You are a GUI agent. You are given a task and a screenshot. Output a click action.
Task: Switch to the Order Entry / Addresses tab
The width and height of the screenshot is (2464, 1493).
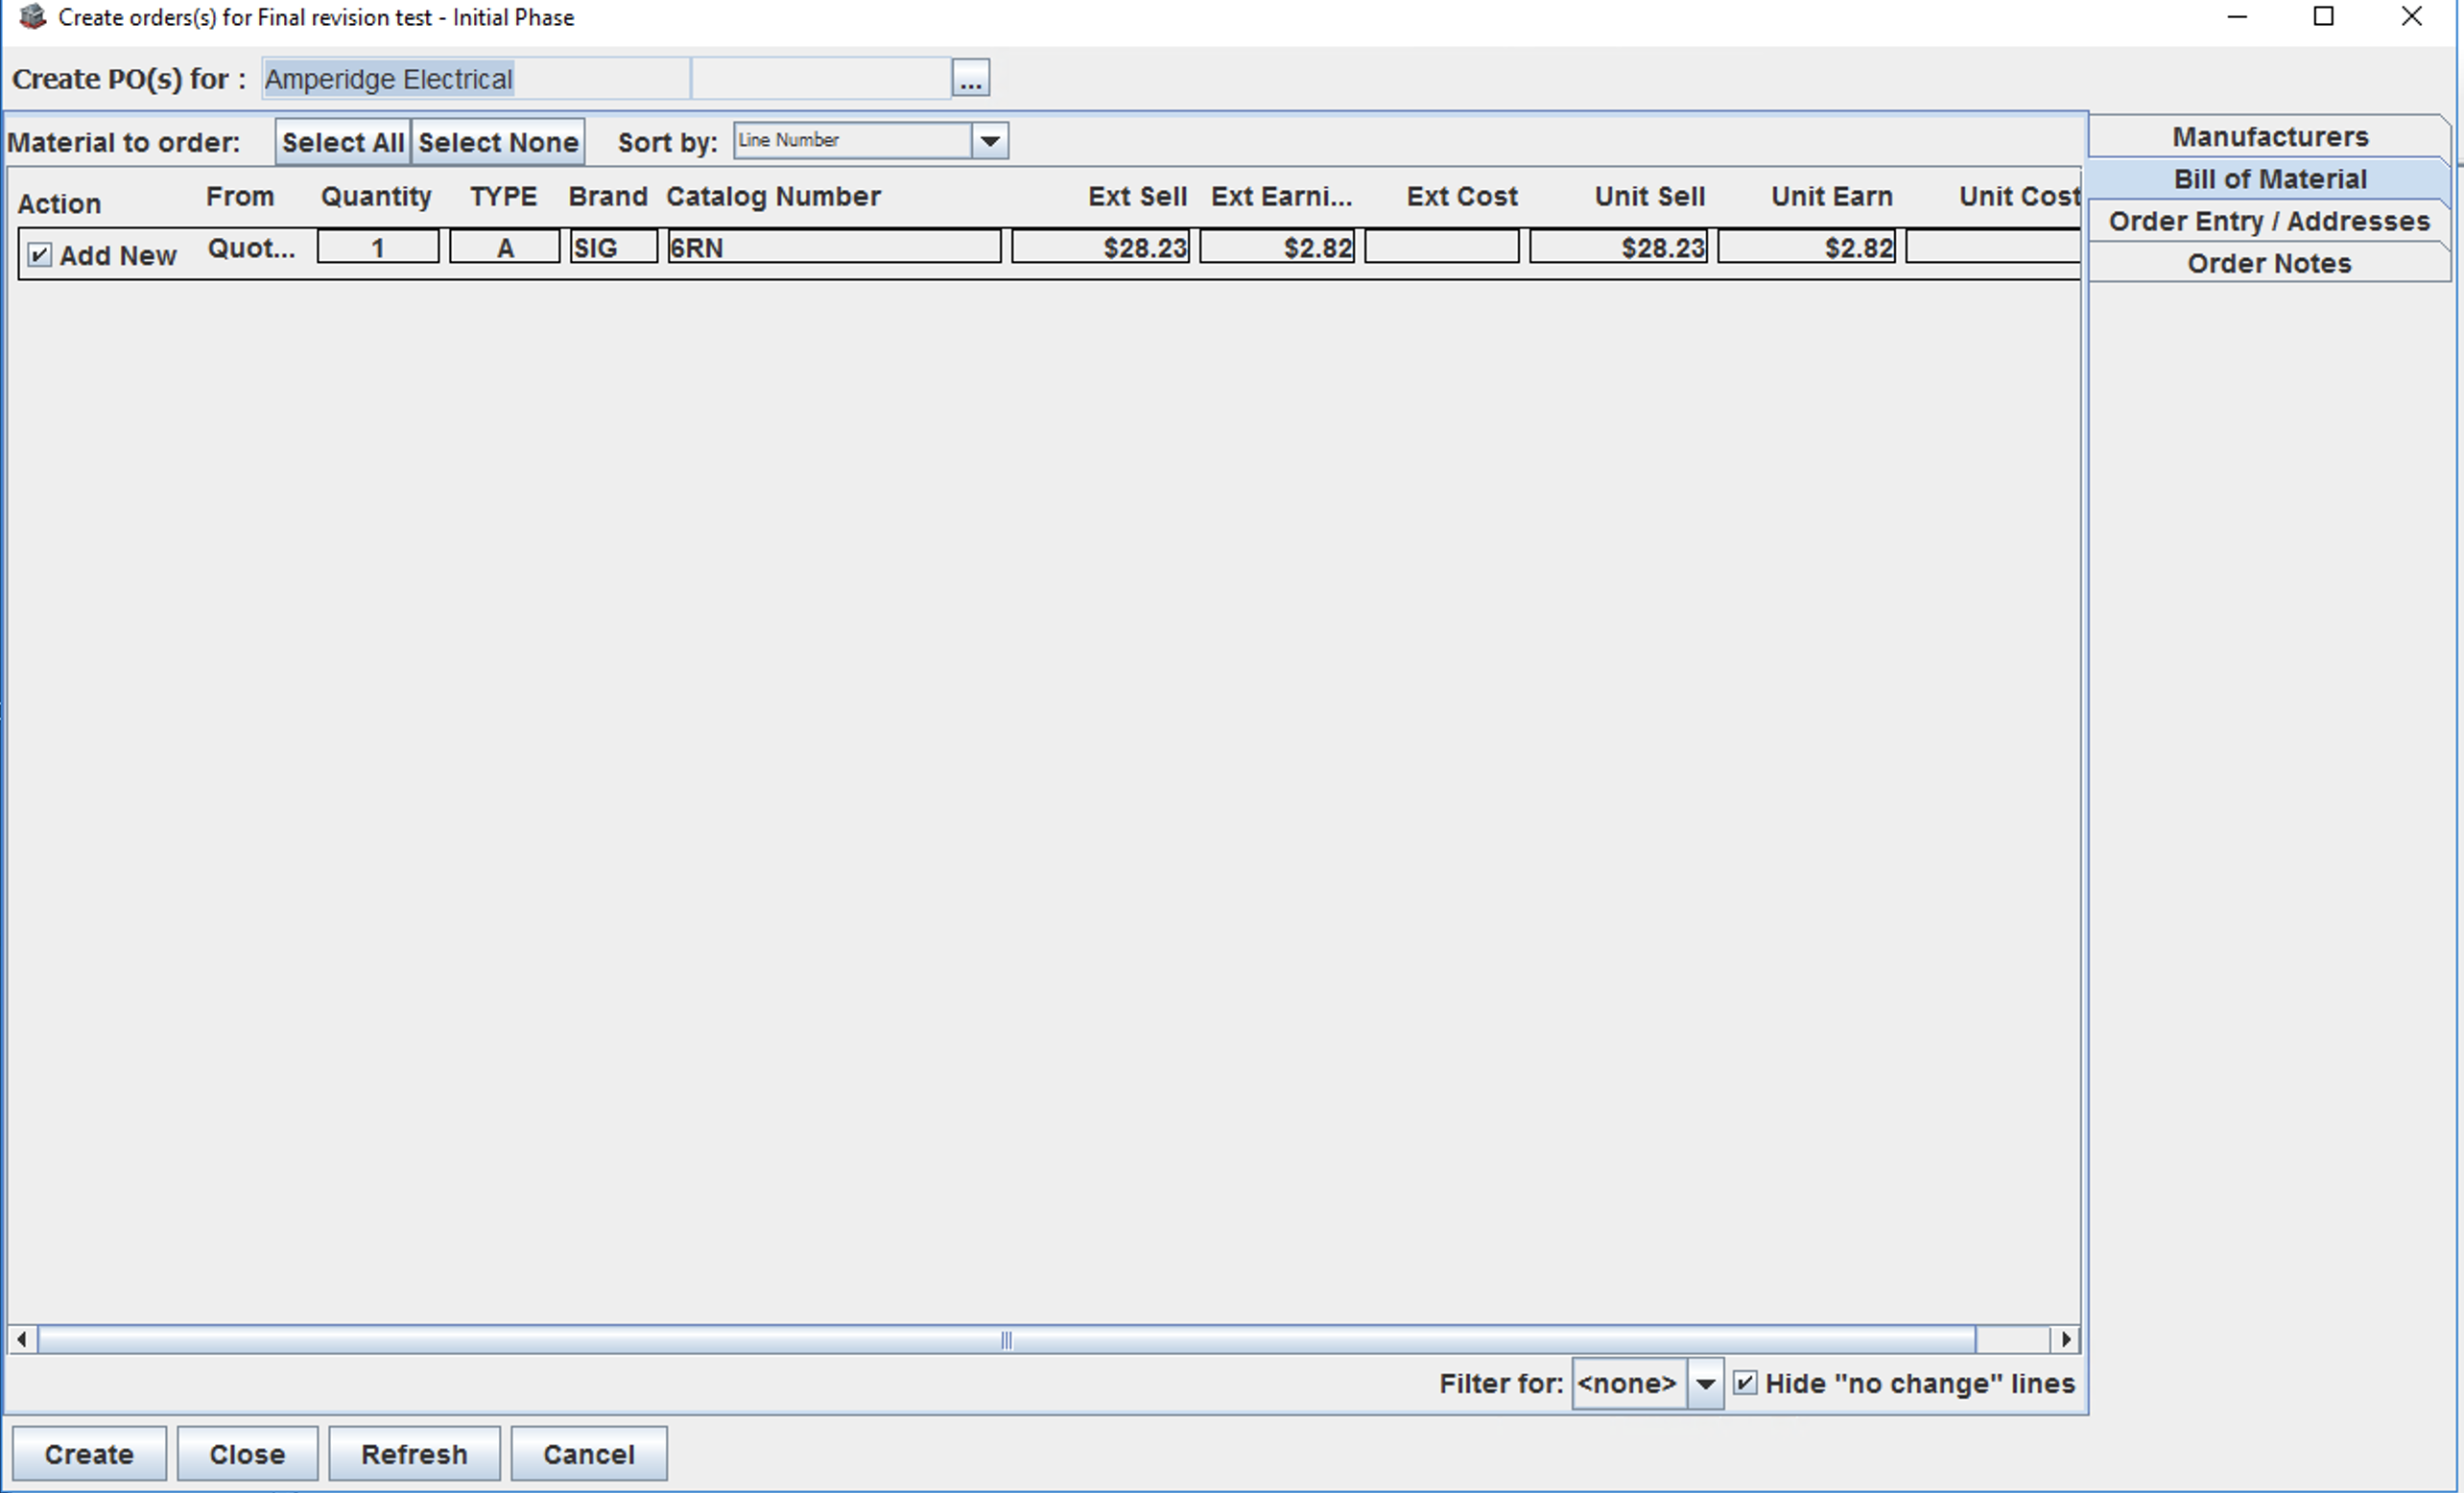click(2269, 221)
